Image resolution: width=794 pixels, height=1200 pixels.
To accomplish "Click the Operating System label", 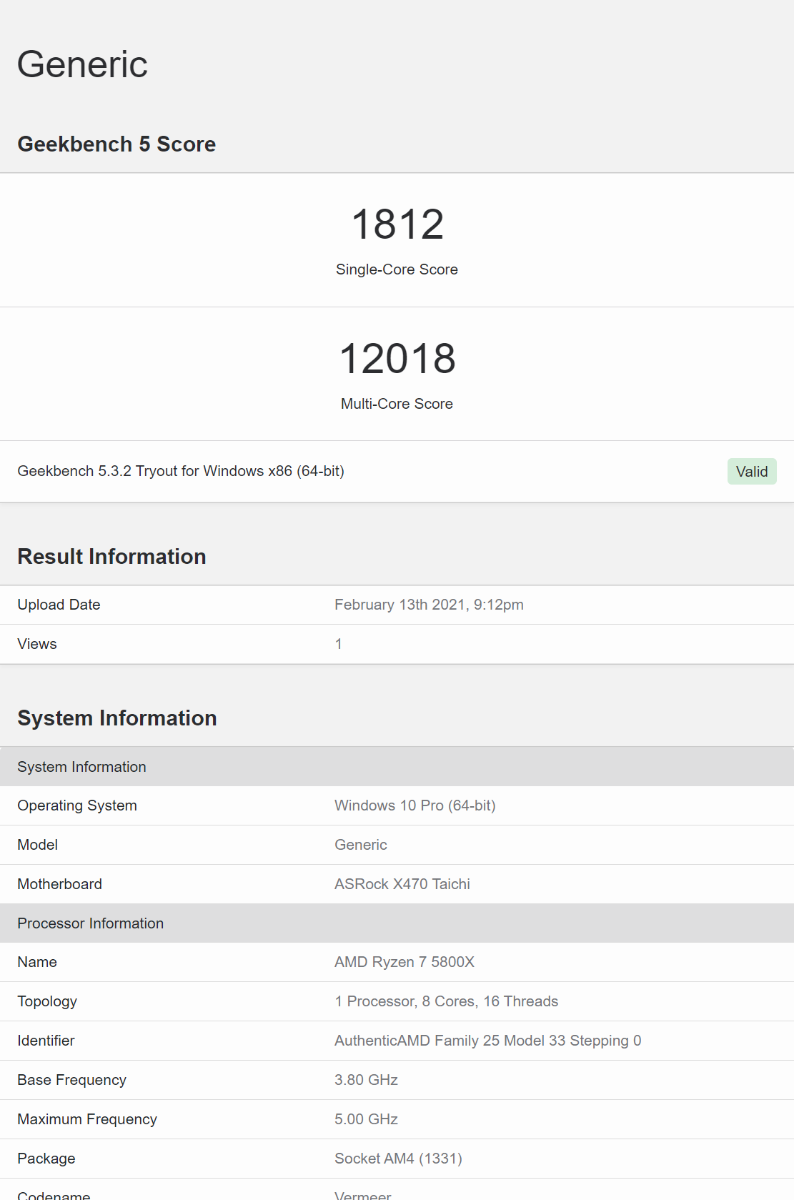I will (77, 806).
